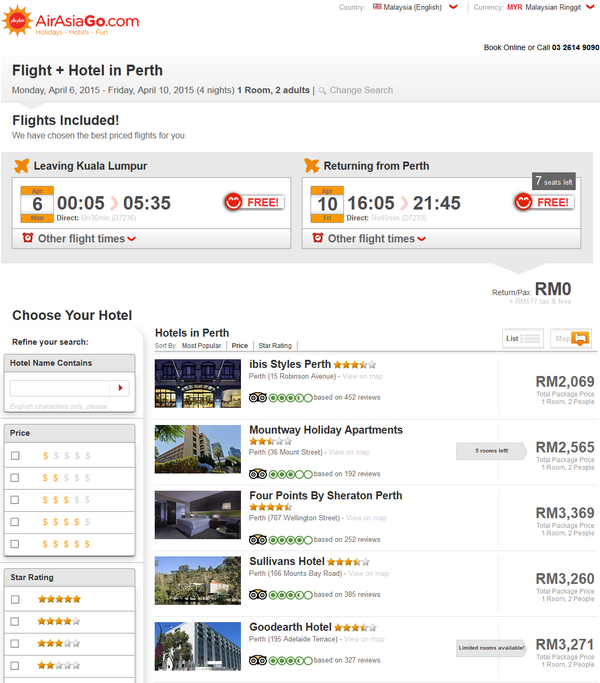This screenshot has width=600, height=683.
Task: View Four Points By Sheraton on map
Action: 366,518
